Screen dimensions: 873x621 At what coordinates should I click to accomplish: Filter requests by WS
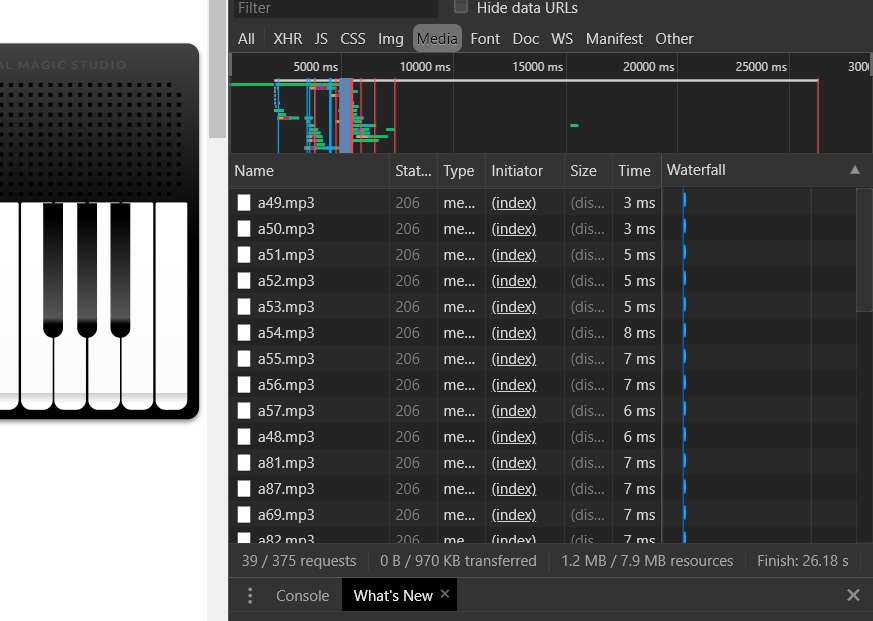coord(562,38)
